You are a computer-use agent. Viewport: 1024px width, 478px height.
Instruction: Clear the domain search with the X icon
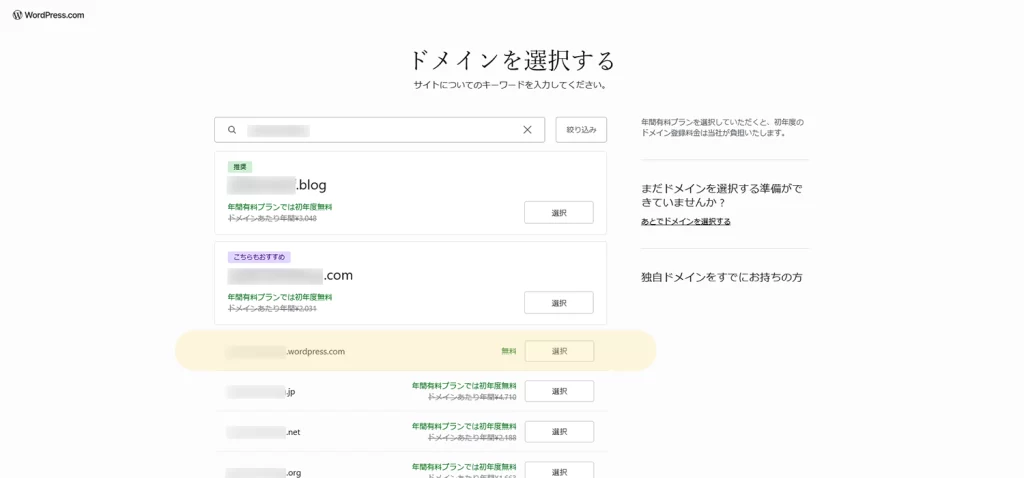point(527,130)
